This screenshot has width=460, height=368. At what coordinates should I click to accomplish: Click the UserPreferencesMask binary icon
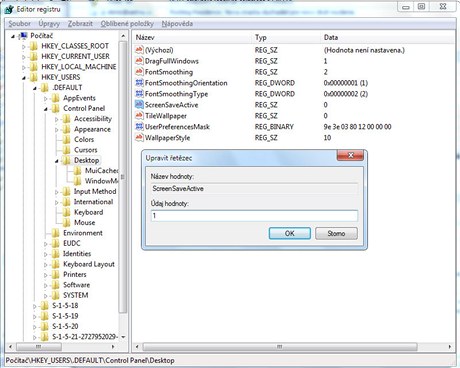pos(139,127)
